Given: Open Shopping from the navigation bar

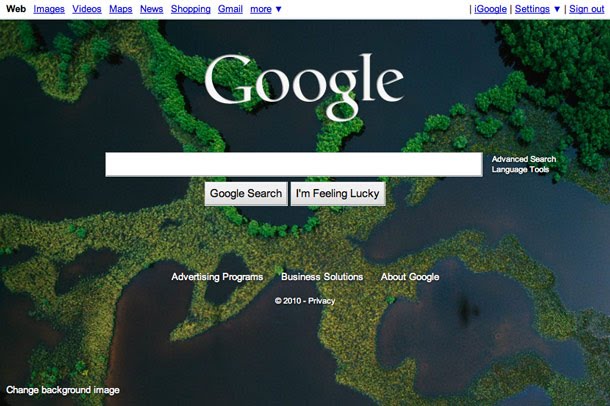Looking at the screenshot, I should [191, 9].
